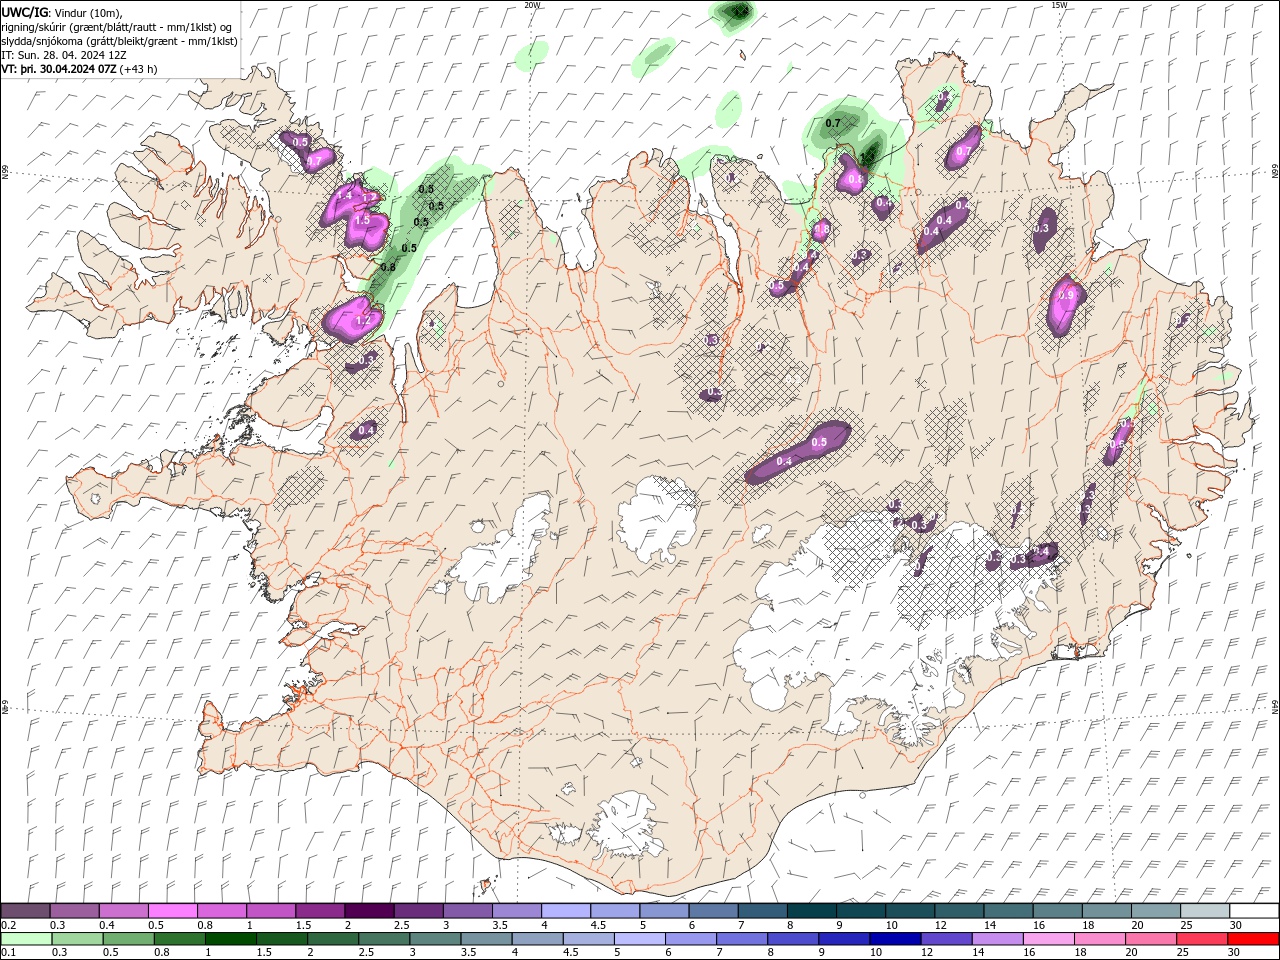Viewport: 1280px width, 960px height.
Task: Choose the violet 12 mm rain legend swatch
Action: pos(945,939)
